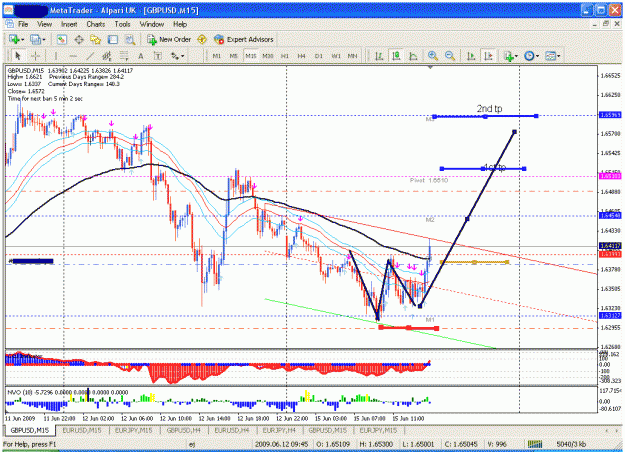Viewport: 625px width, 452px height.
Task: Zoom out on the chart
Action: [x=450, y=56]
